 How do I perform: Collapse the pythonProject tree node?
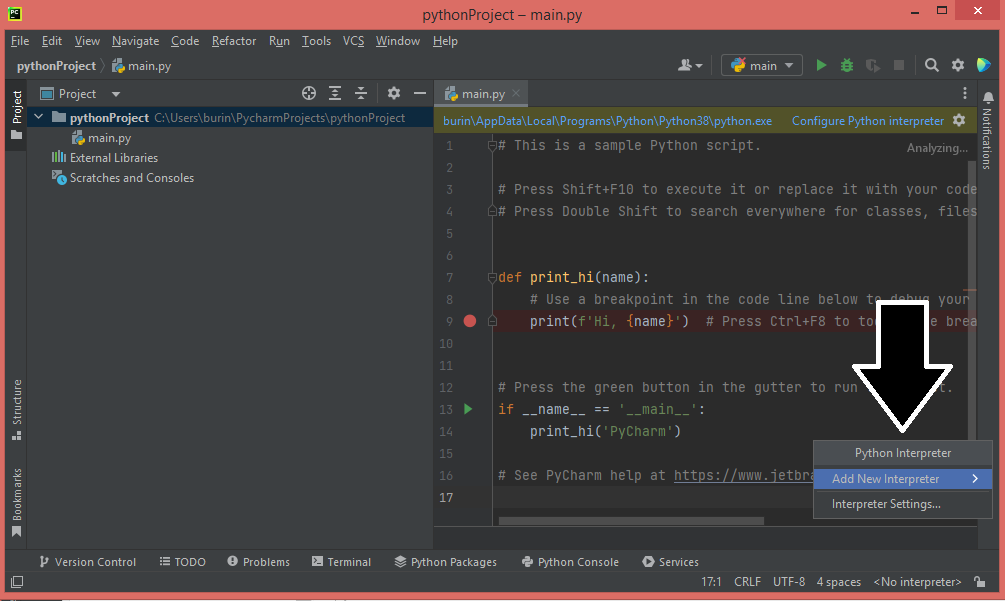coord(38,117)
